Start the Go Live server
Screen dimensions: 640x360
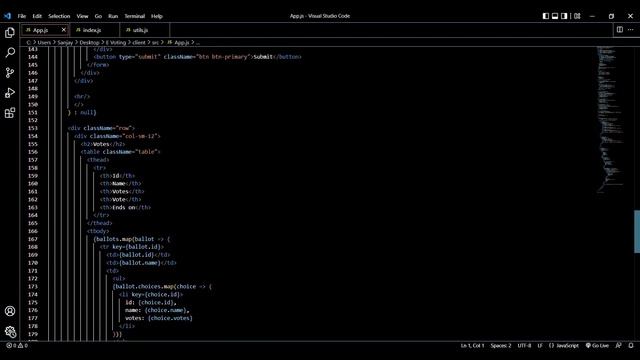coord(597,345)
